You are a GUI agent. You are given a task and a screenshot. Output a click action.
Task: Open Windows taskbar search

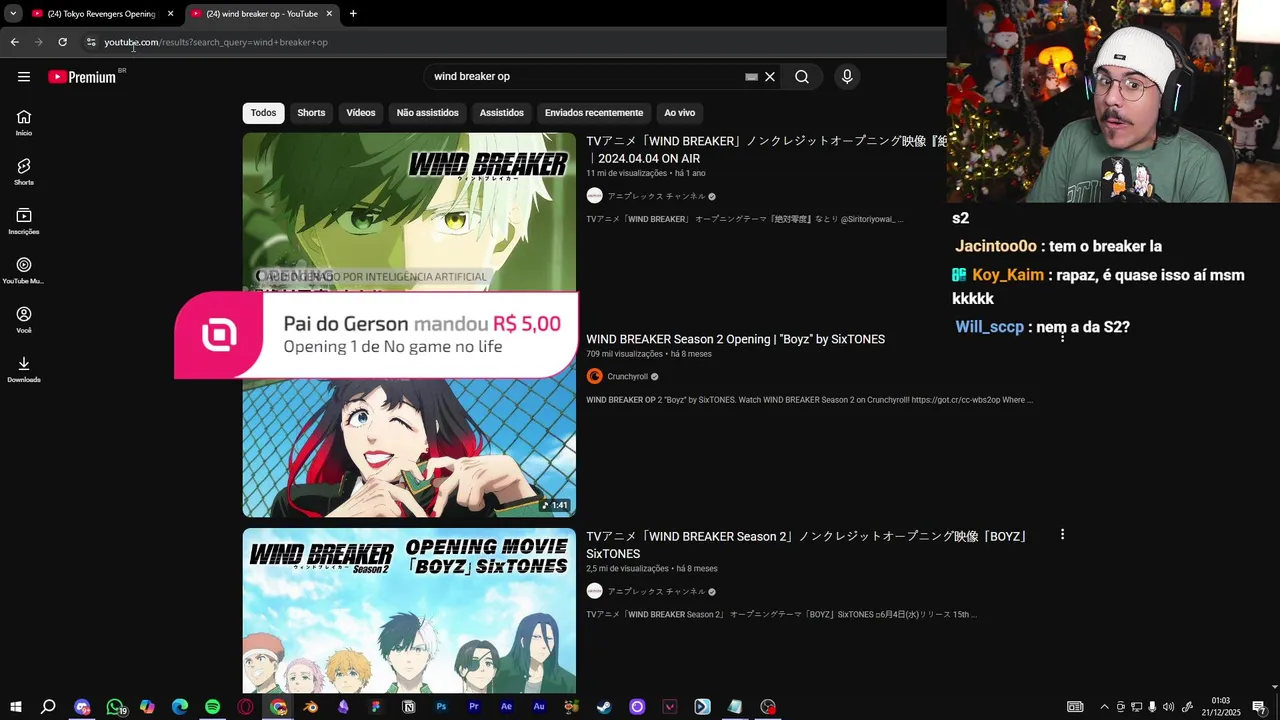click(x=48, y=707)
